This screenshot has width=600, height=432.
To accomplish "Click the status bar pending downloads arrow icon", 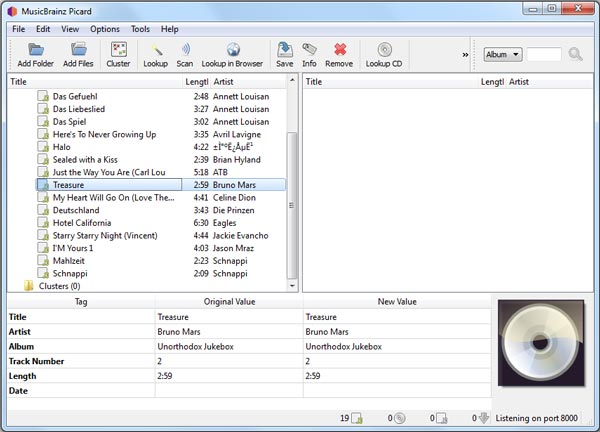I will [x=484, y=418].
